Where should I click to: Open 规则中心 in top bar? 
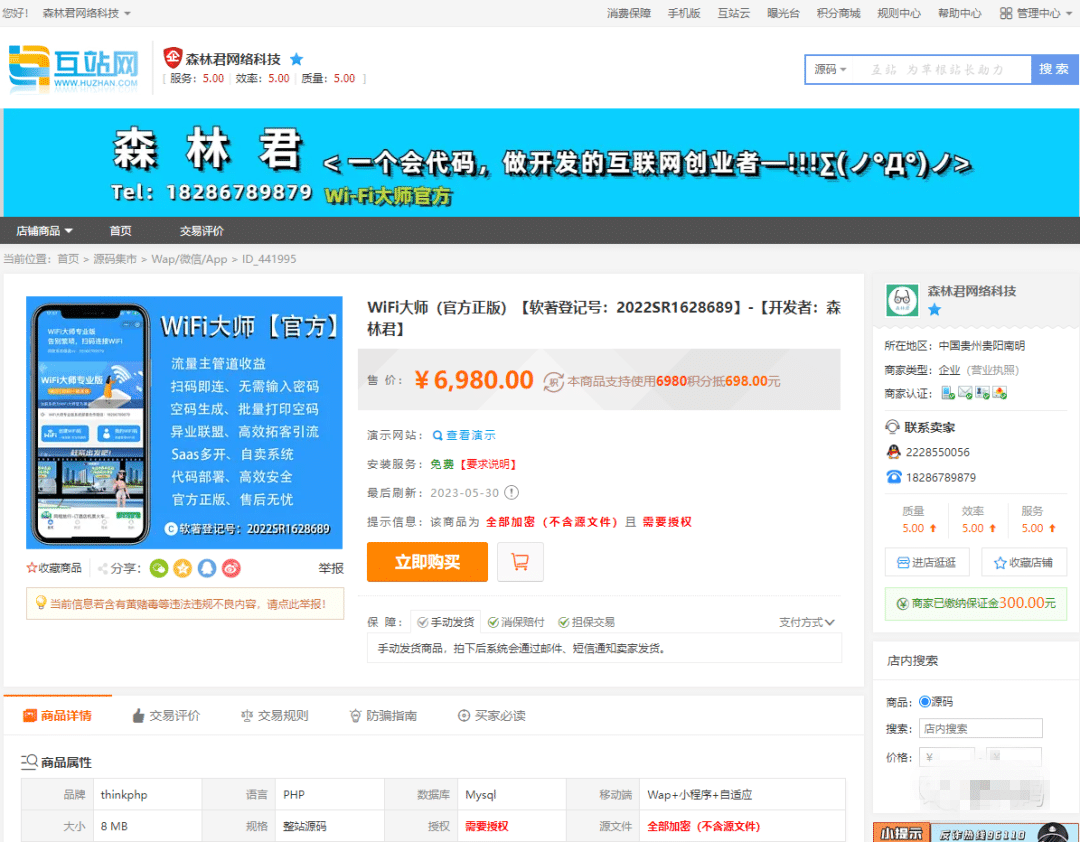(x=899, y=13)
